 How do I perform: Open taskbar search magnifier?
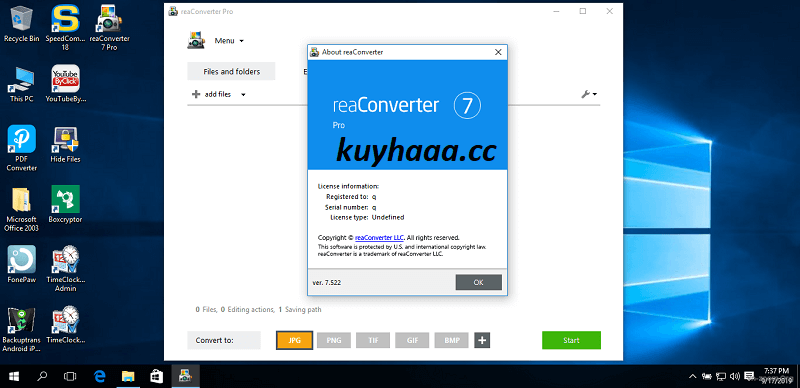(x=42, y=377)
